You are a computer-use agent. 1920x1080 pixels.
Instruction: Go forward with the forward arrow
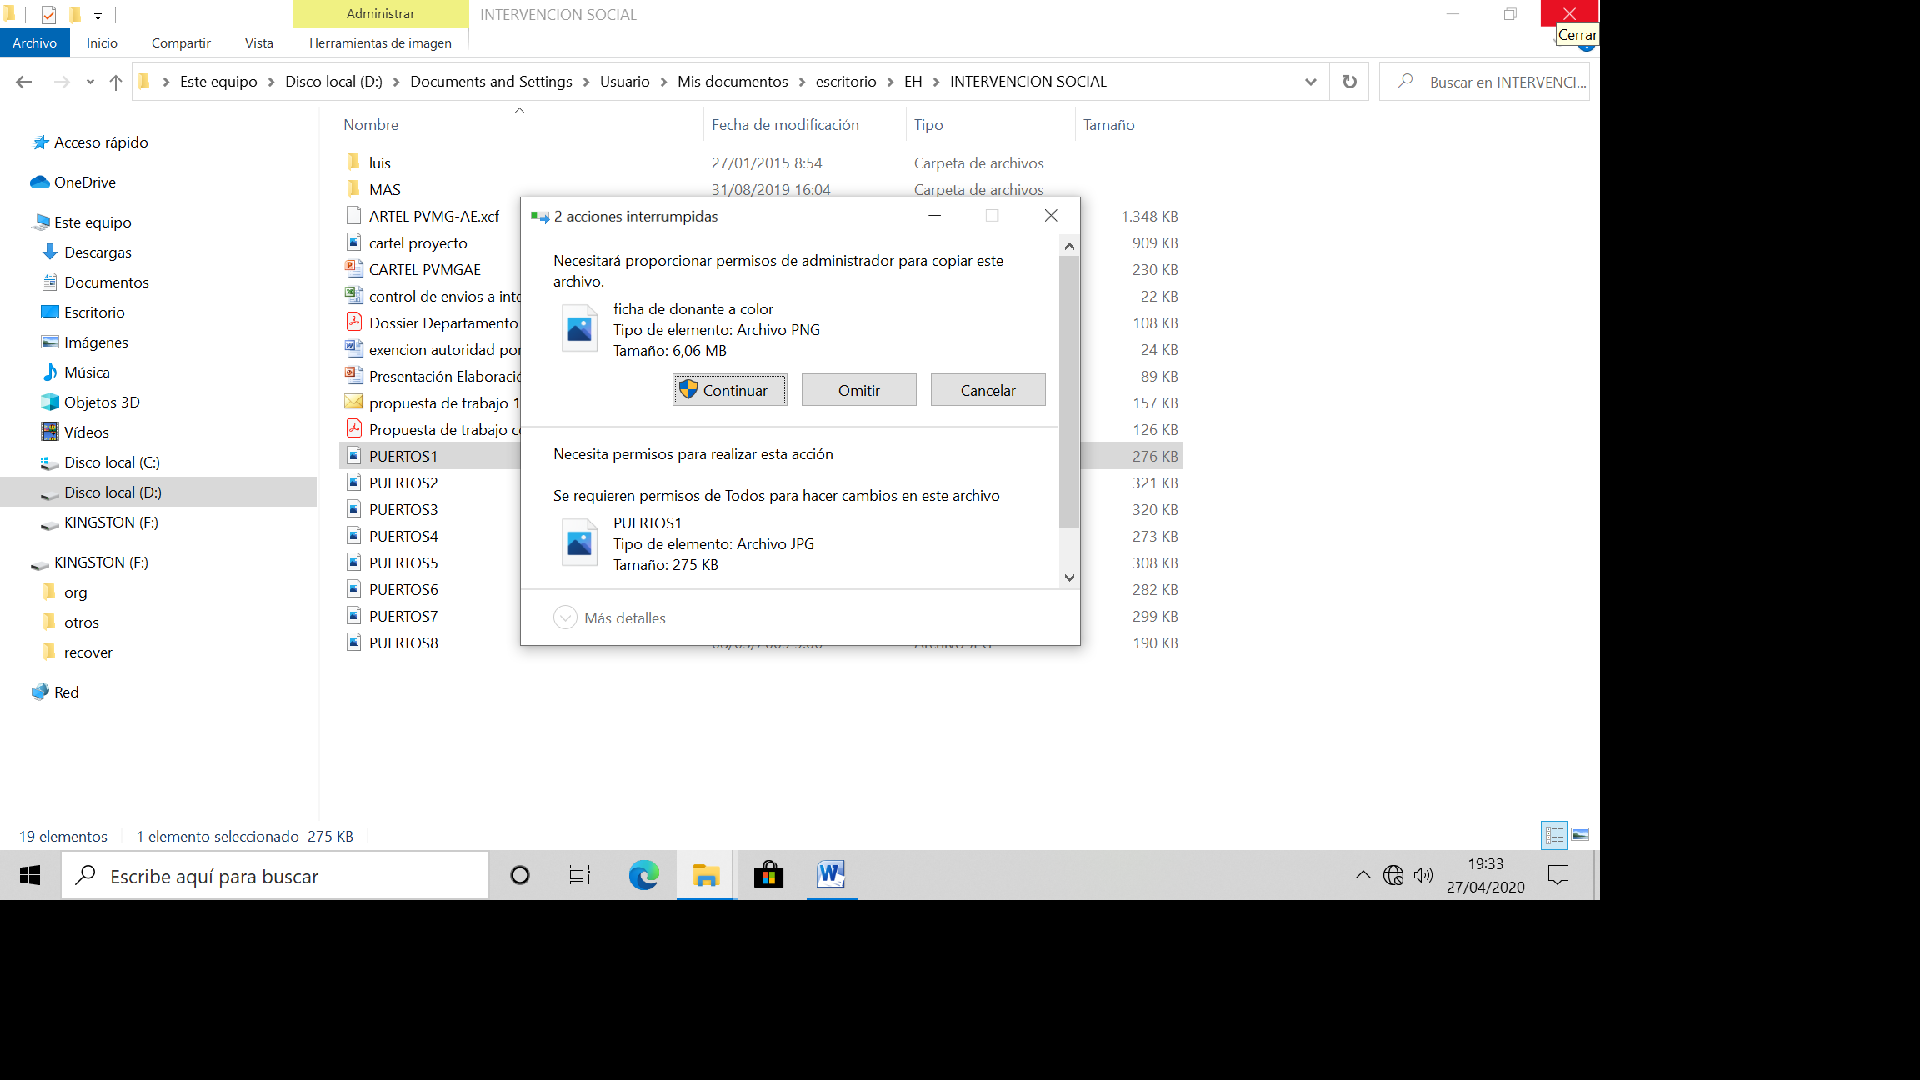[x=62, y=82]
